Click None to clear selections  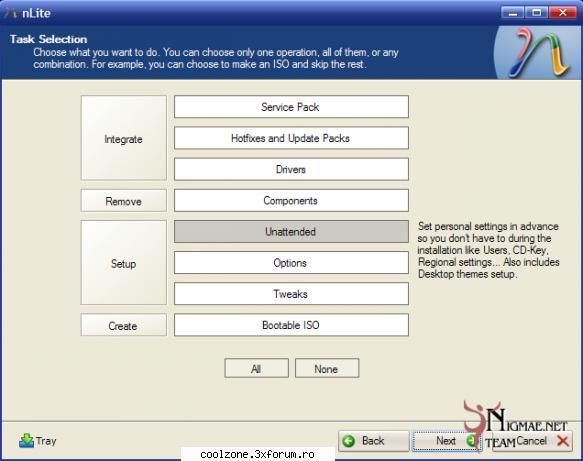[x=327, y=369]
